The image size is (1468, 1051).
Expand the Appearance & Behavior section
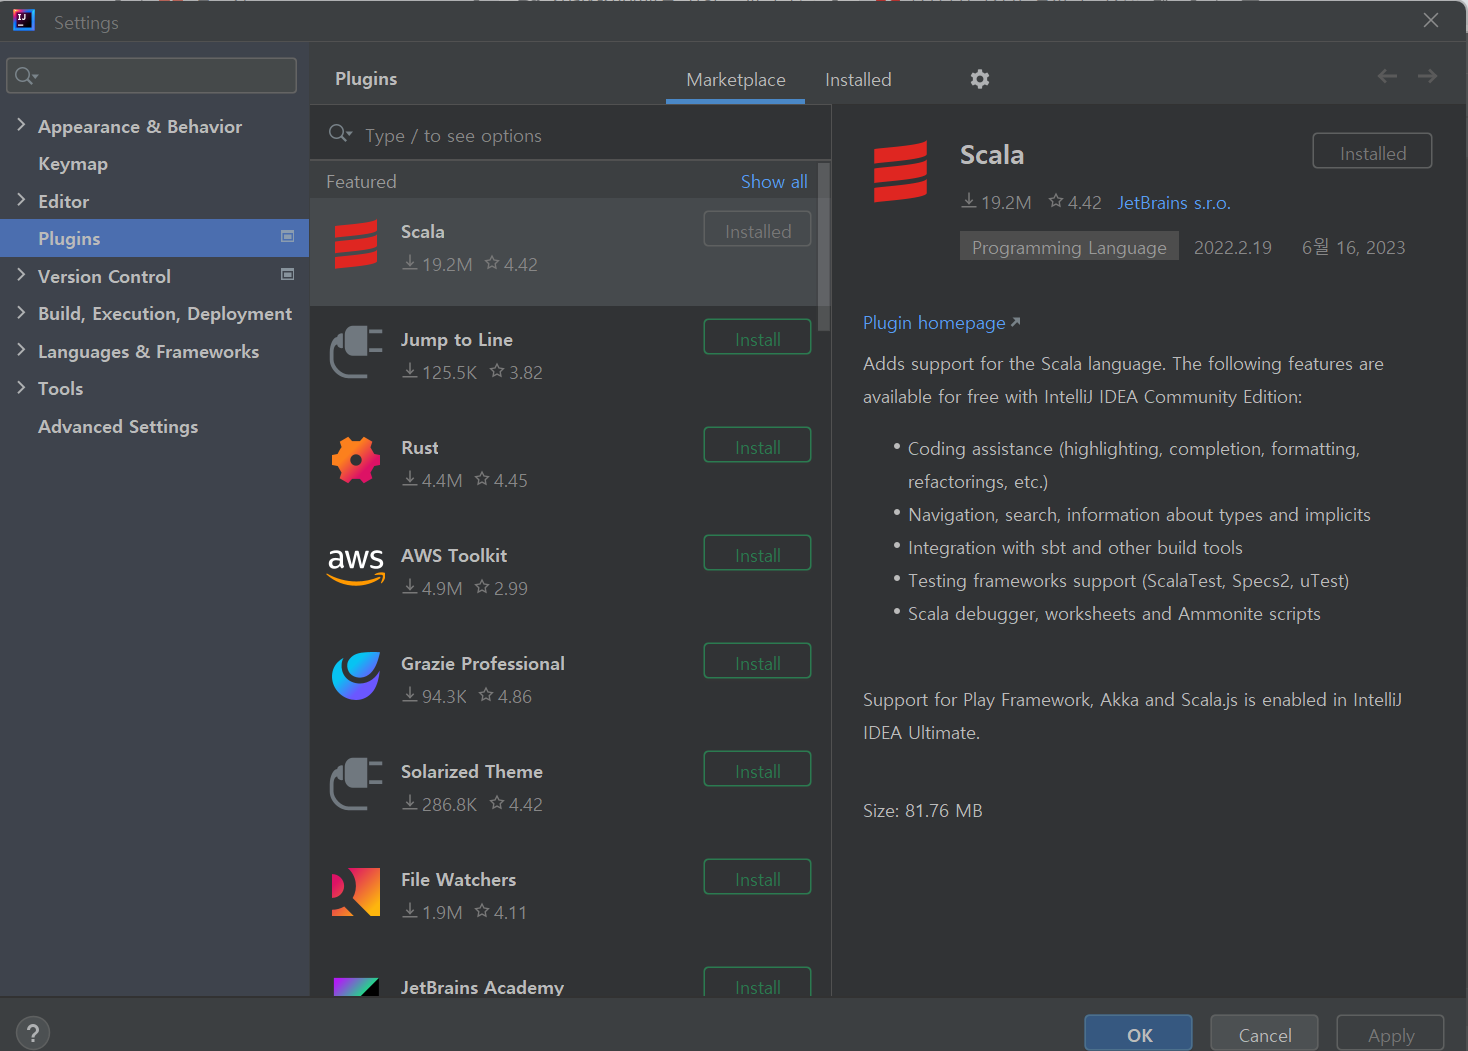pos(21,125)
